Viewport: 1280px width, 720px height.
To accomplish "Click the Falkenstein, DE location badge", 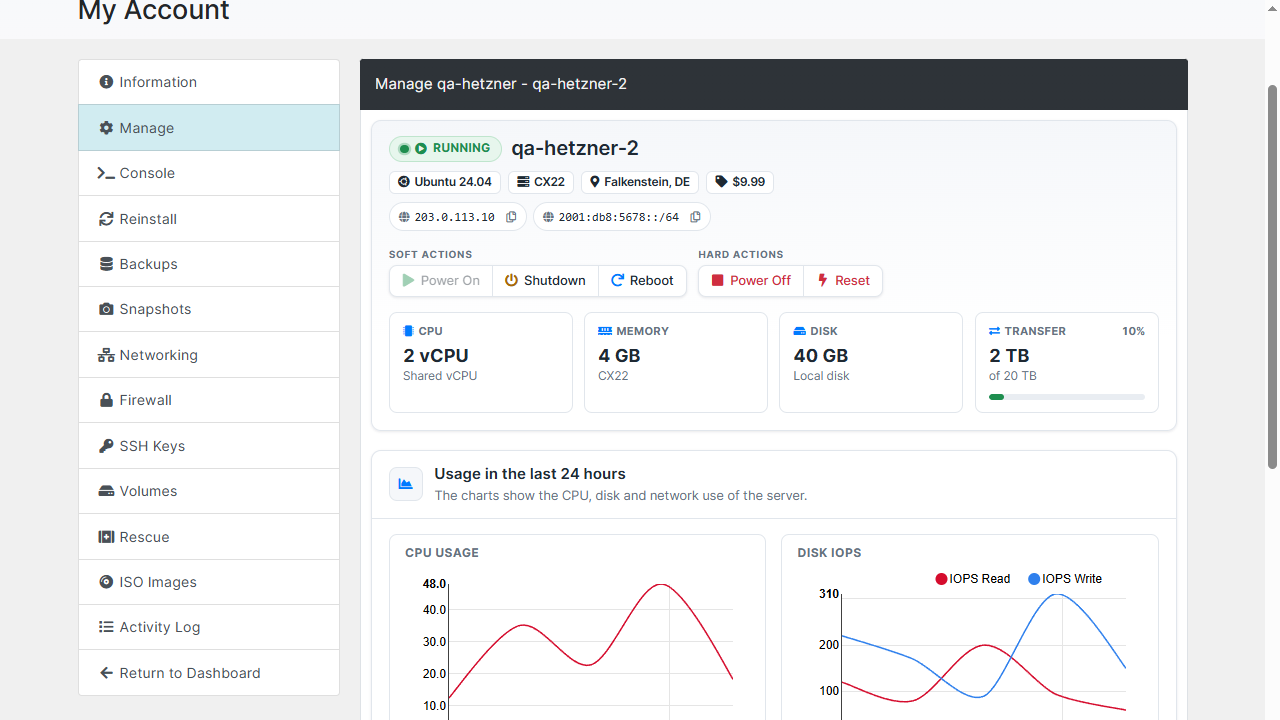I will [x=640, y=182].
